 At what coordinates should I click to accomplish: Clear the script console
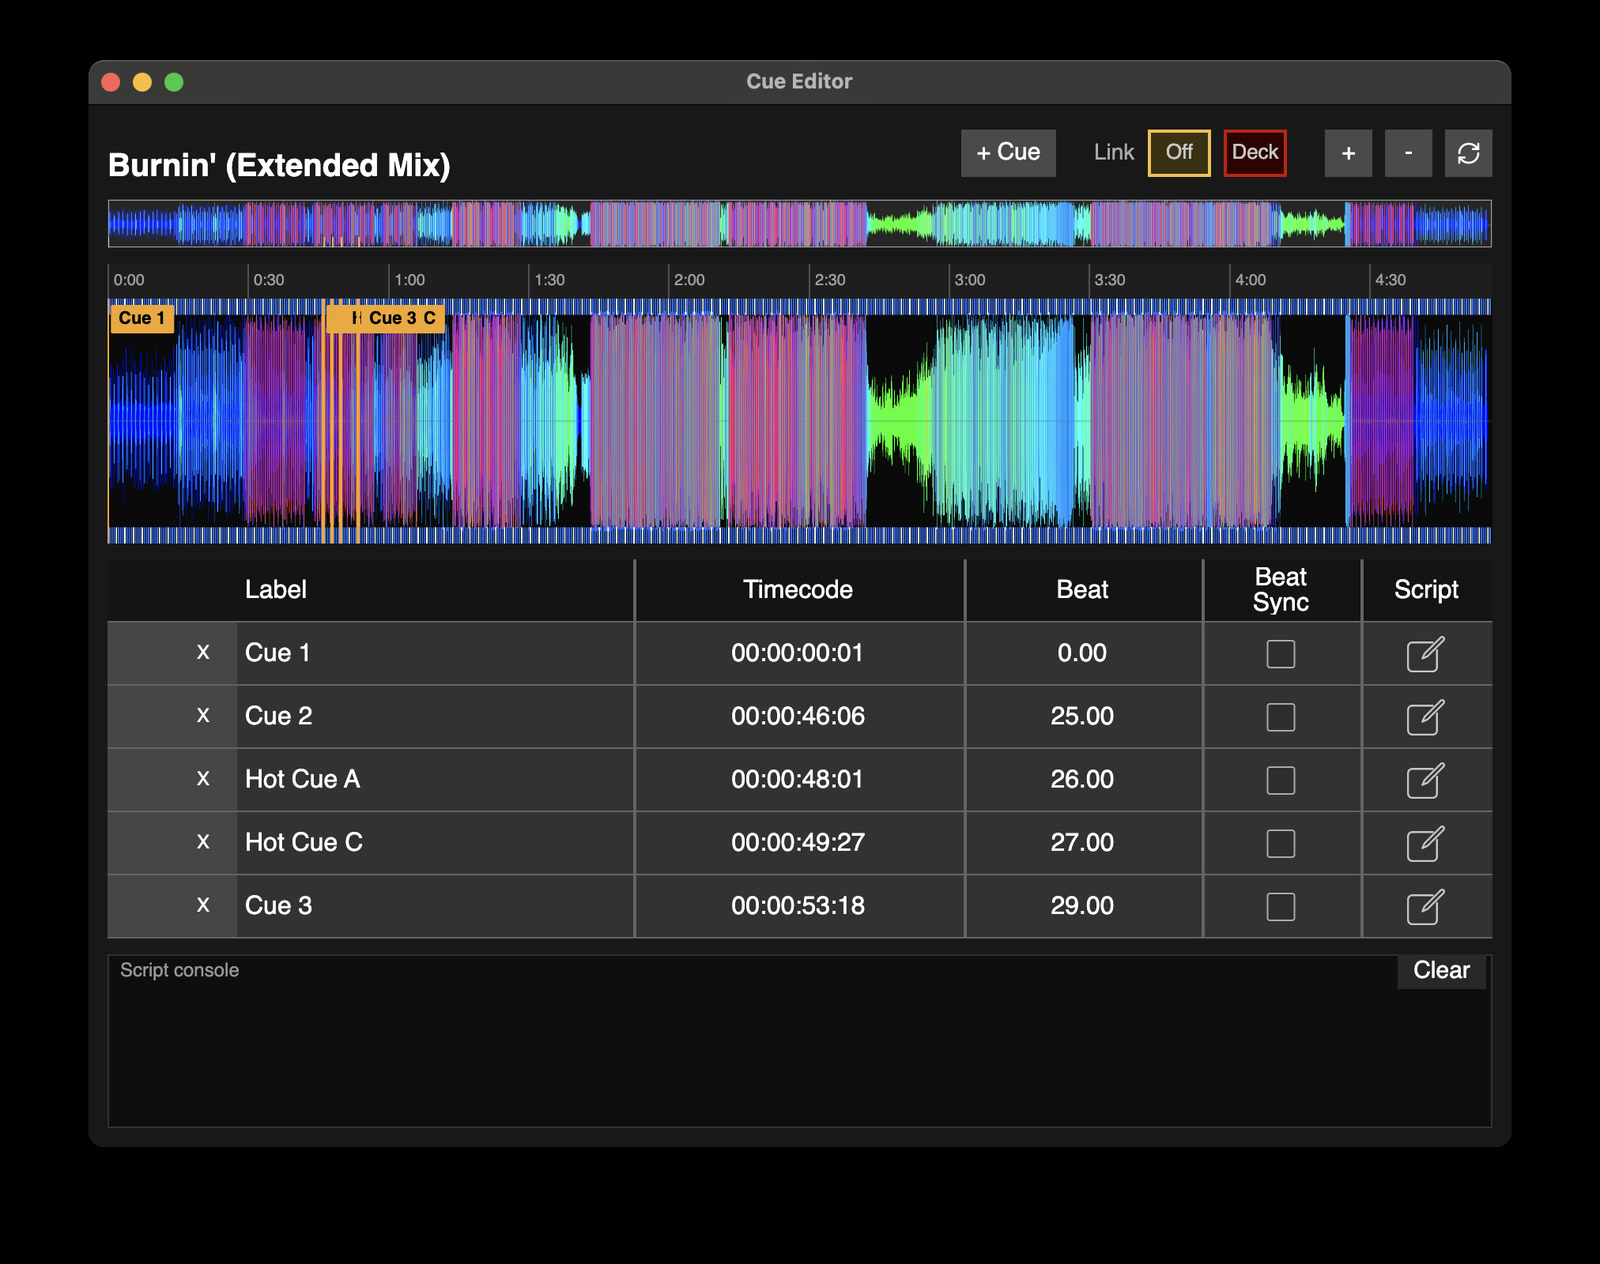[x=1441, y=971]
